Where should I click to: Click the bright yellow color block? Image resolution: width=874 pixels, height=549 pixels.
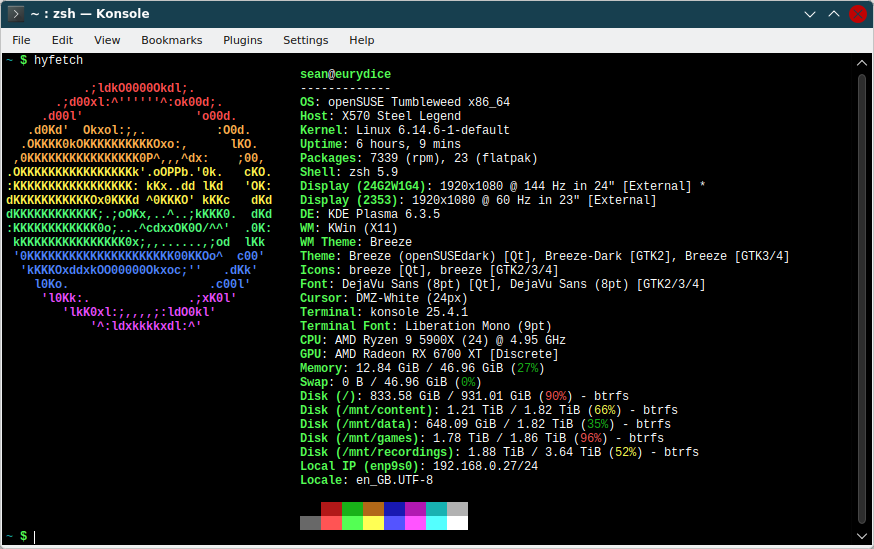(x=373, y=523)
